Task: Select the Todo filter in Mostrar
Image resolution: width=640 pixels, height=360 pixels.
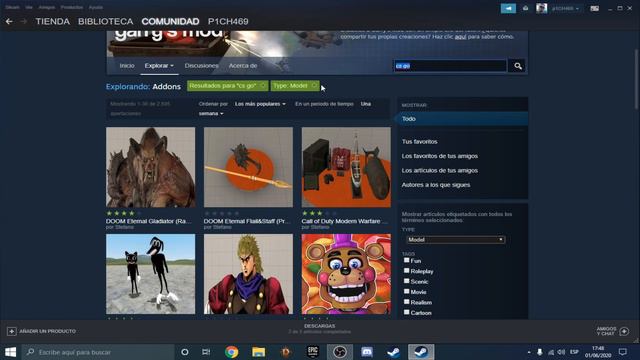Action: coord(462,119)
